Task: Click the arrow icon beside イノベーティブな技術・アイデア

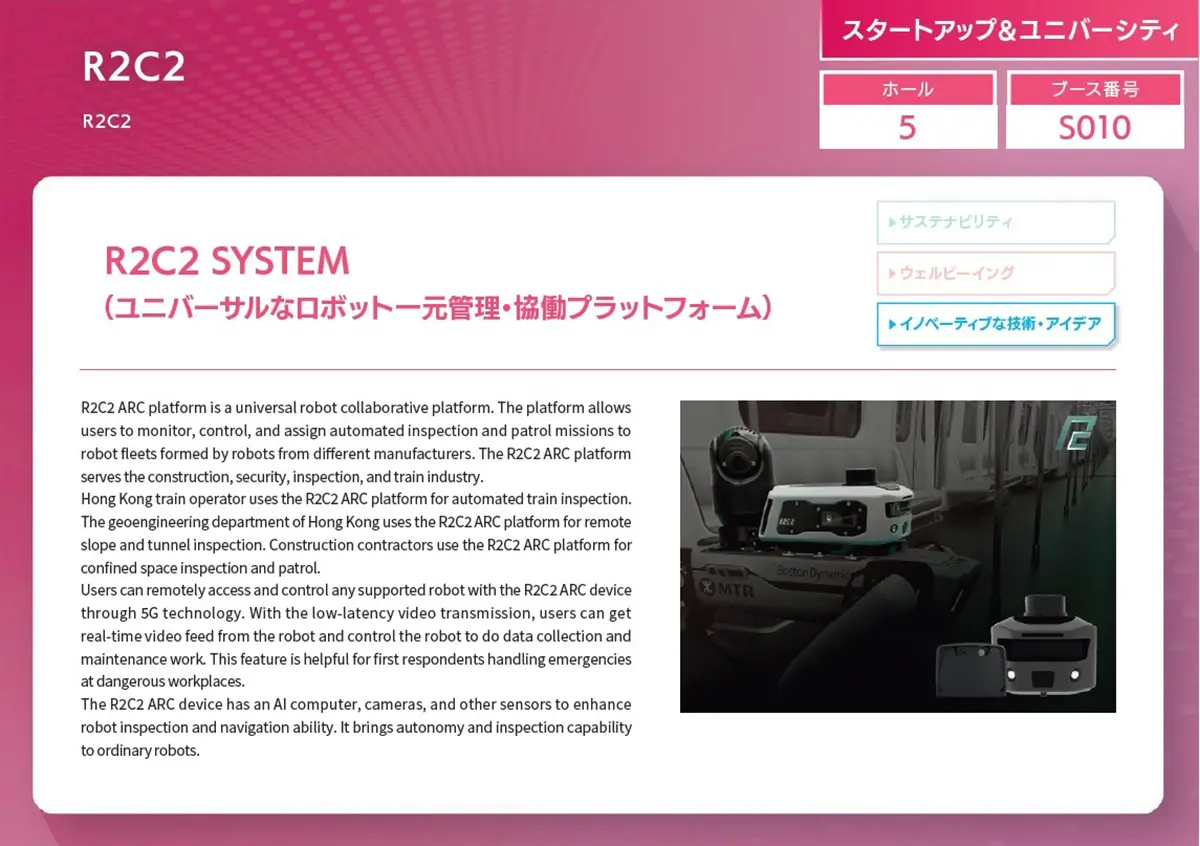Action: tap(891, 324)
